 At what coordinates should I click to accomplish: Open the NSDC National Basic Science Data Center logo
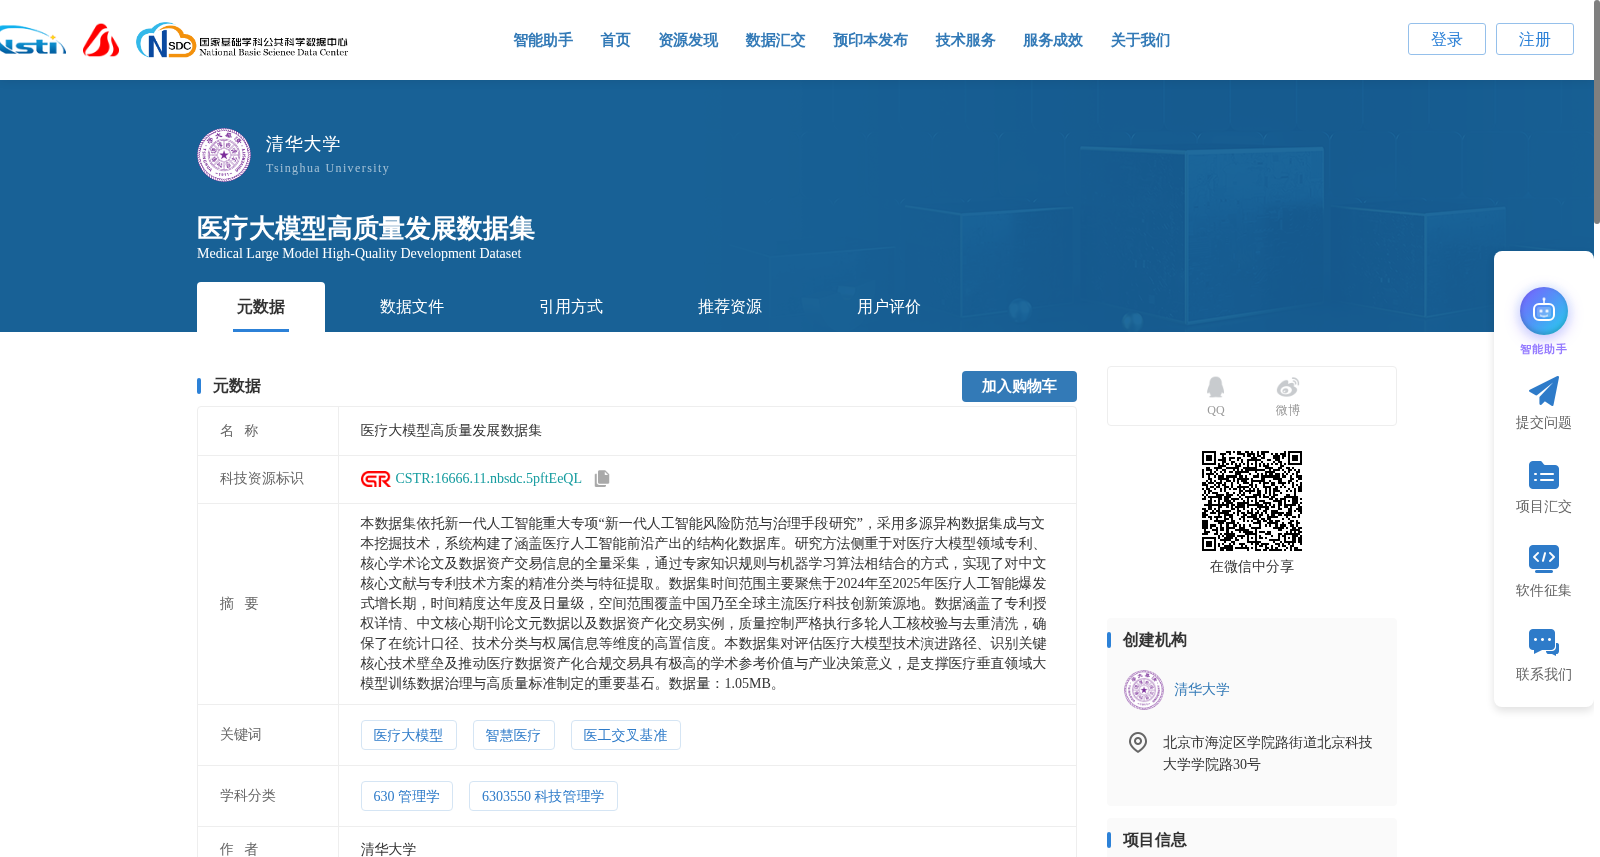[x=242, y=41]
